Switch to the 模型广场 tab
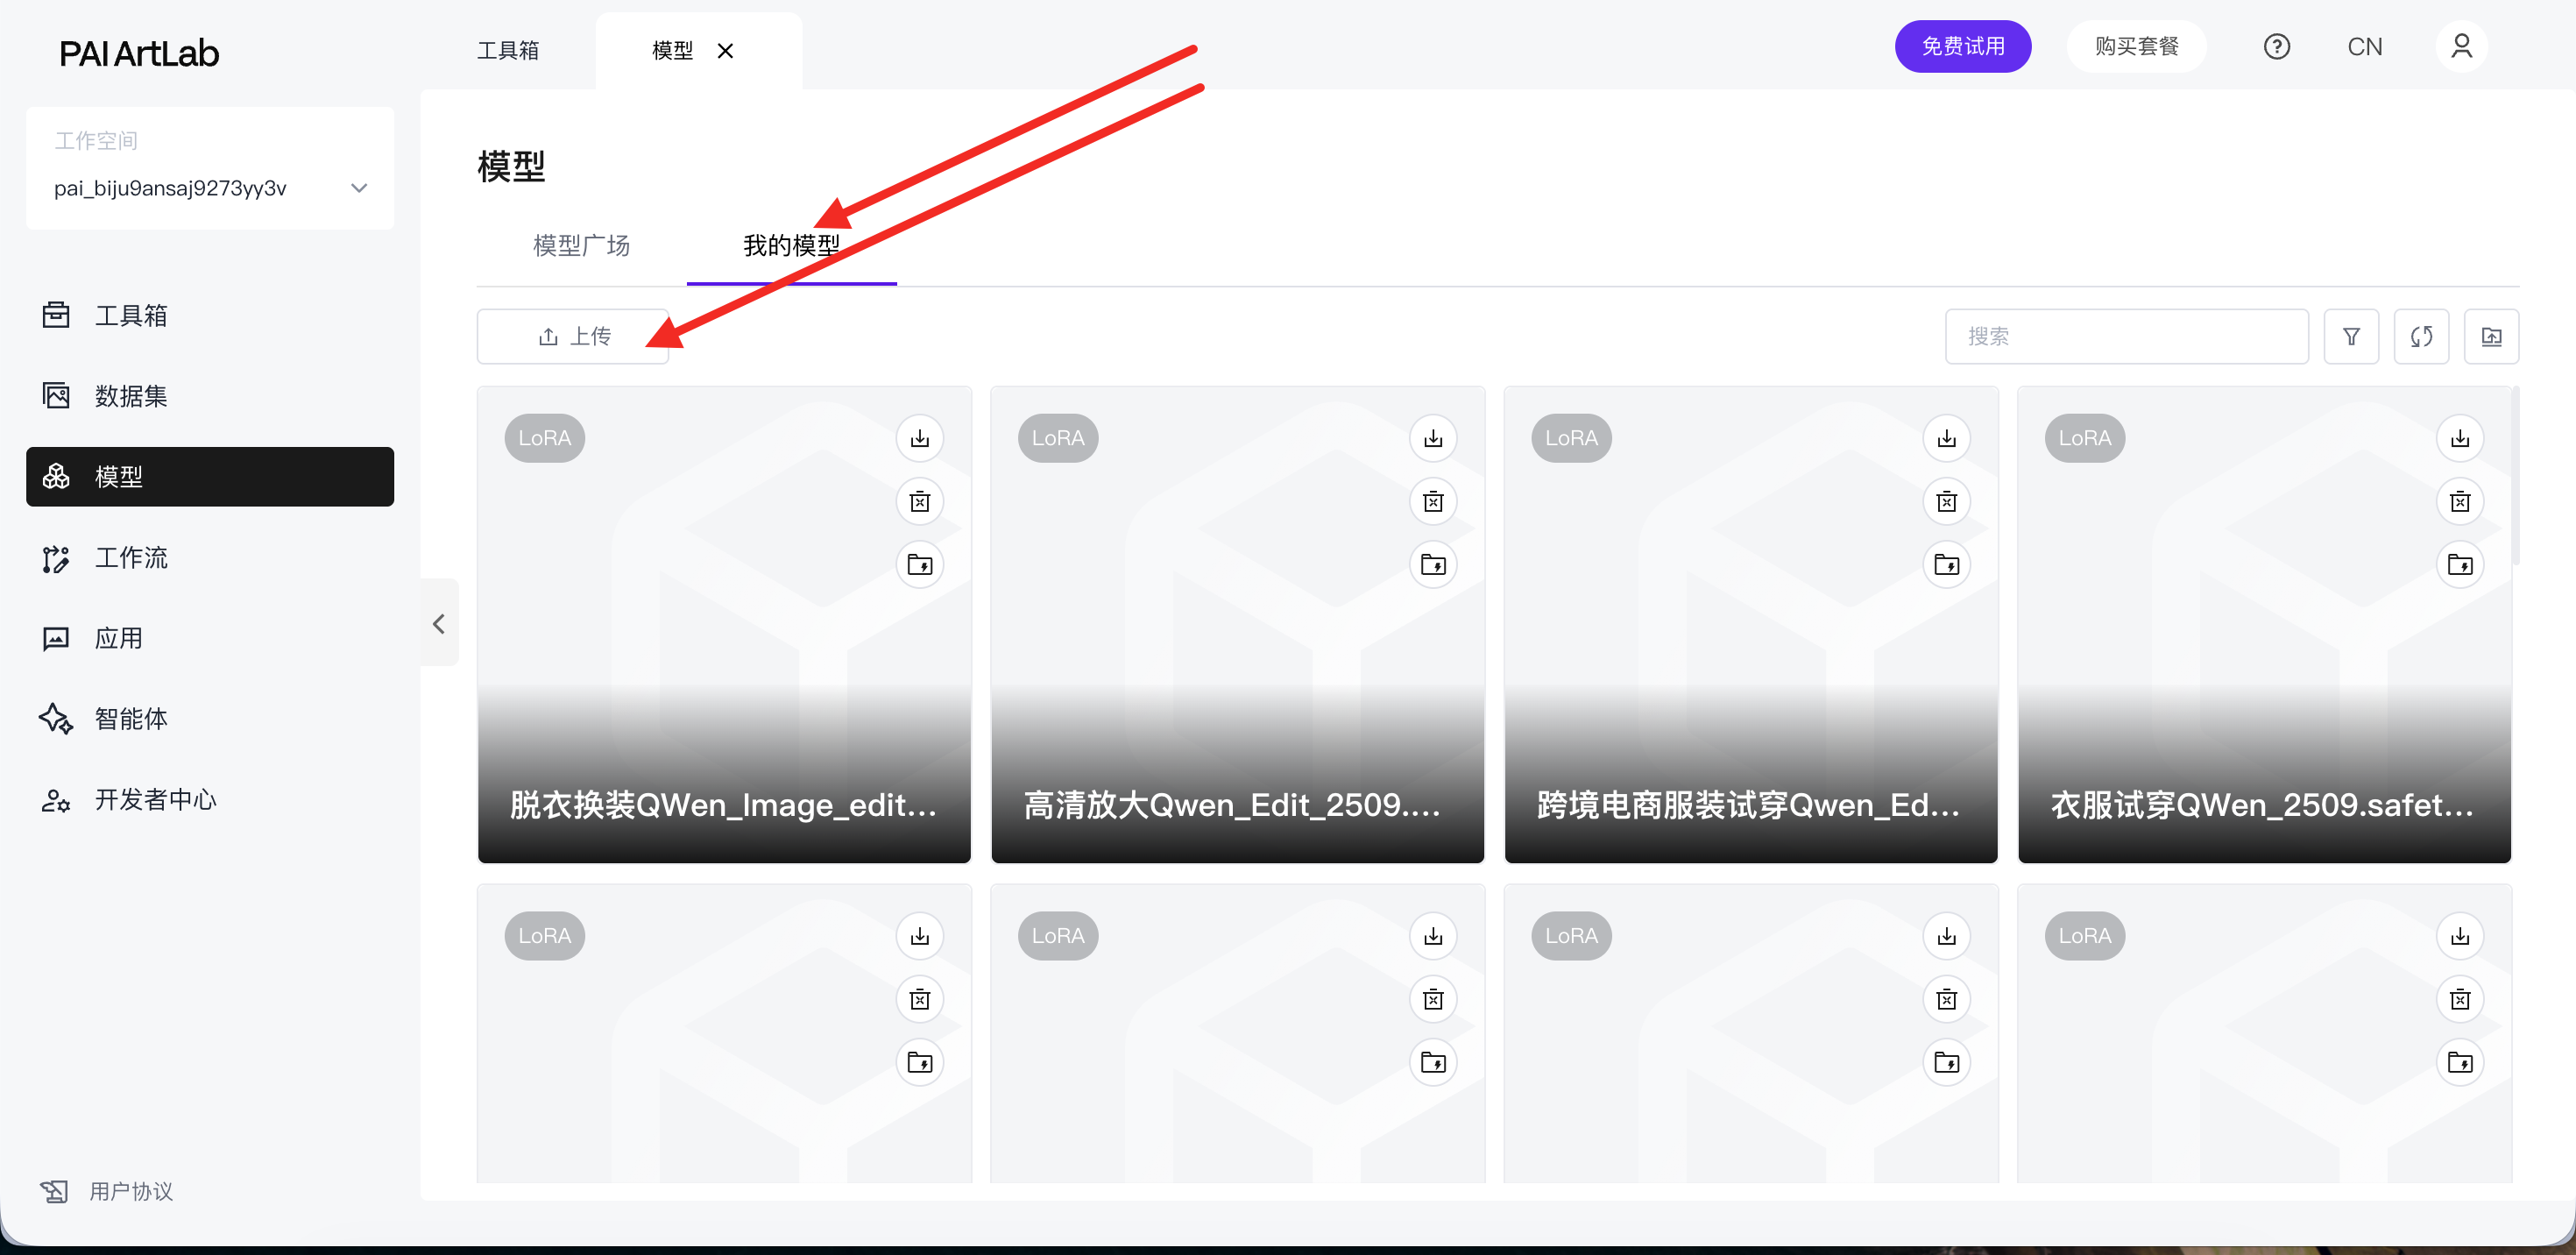2576x1255 pixels. (x=581, y=246)
